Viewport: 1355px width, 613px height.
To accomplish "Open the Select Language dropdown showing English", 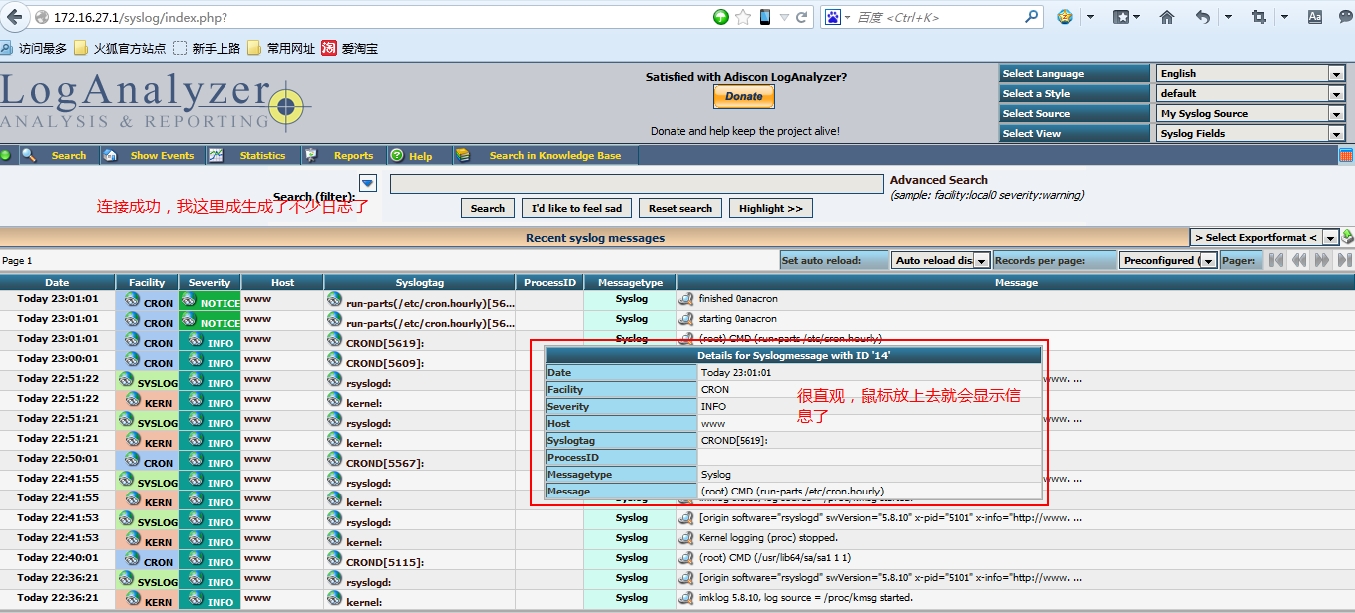I will click(1250, 72).
